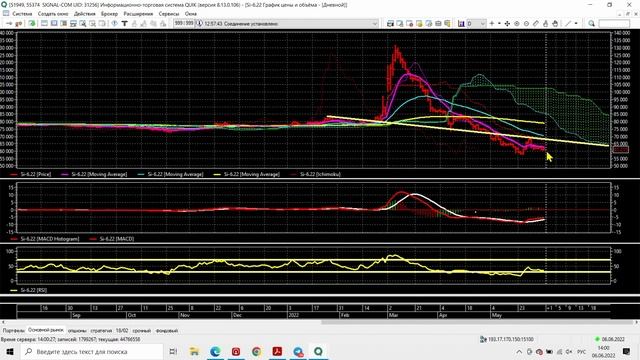Switch to the опционы tab
The image size is (640, 360).
(77, 331)
